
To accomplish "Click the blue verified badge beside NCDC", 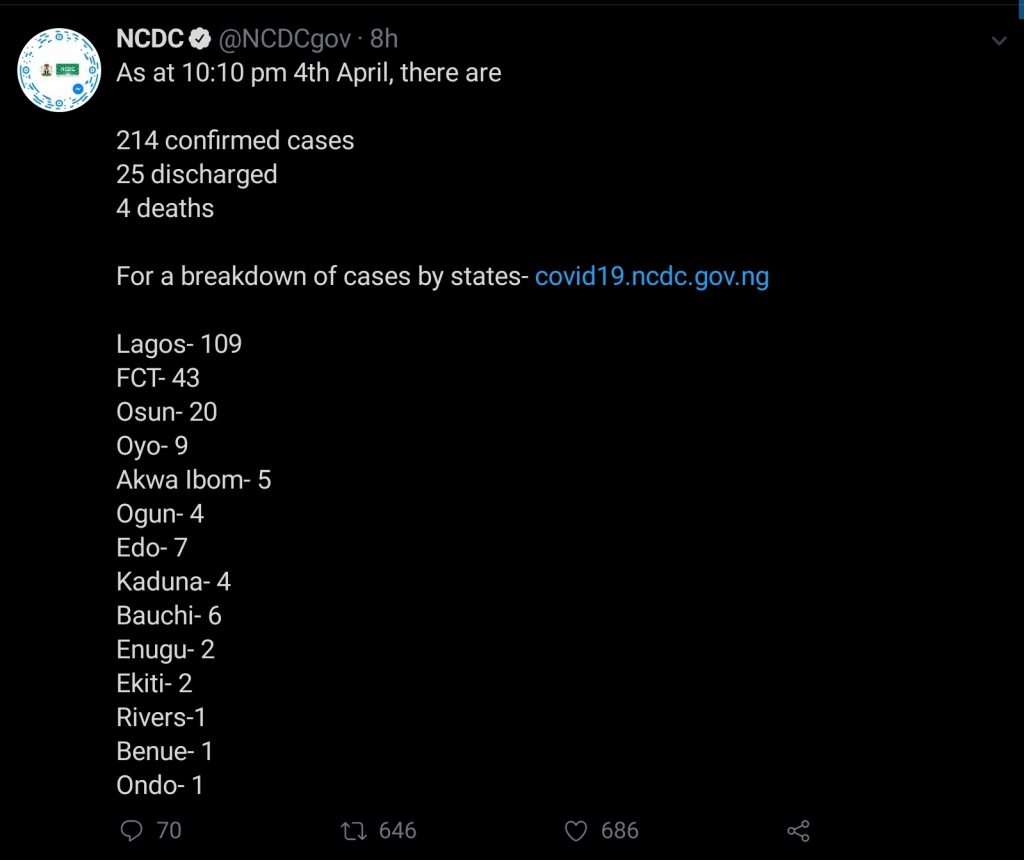I will point(200,39).
